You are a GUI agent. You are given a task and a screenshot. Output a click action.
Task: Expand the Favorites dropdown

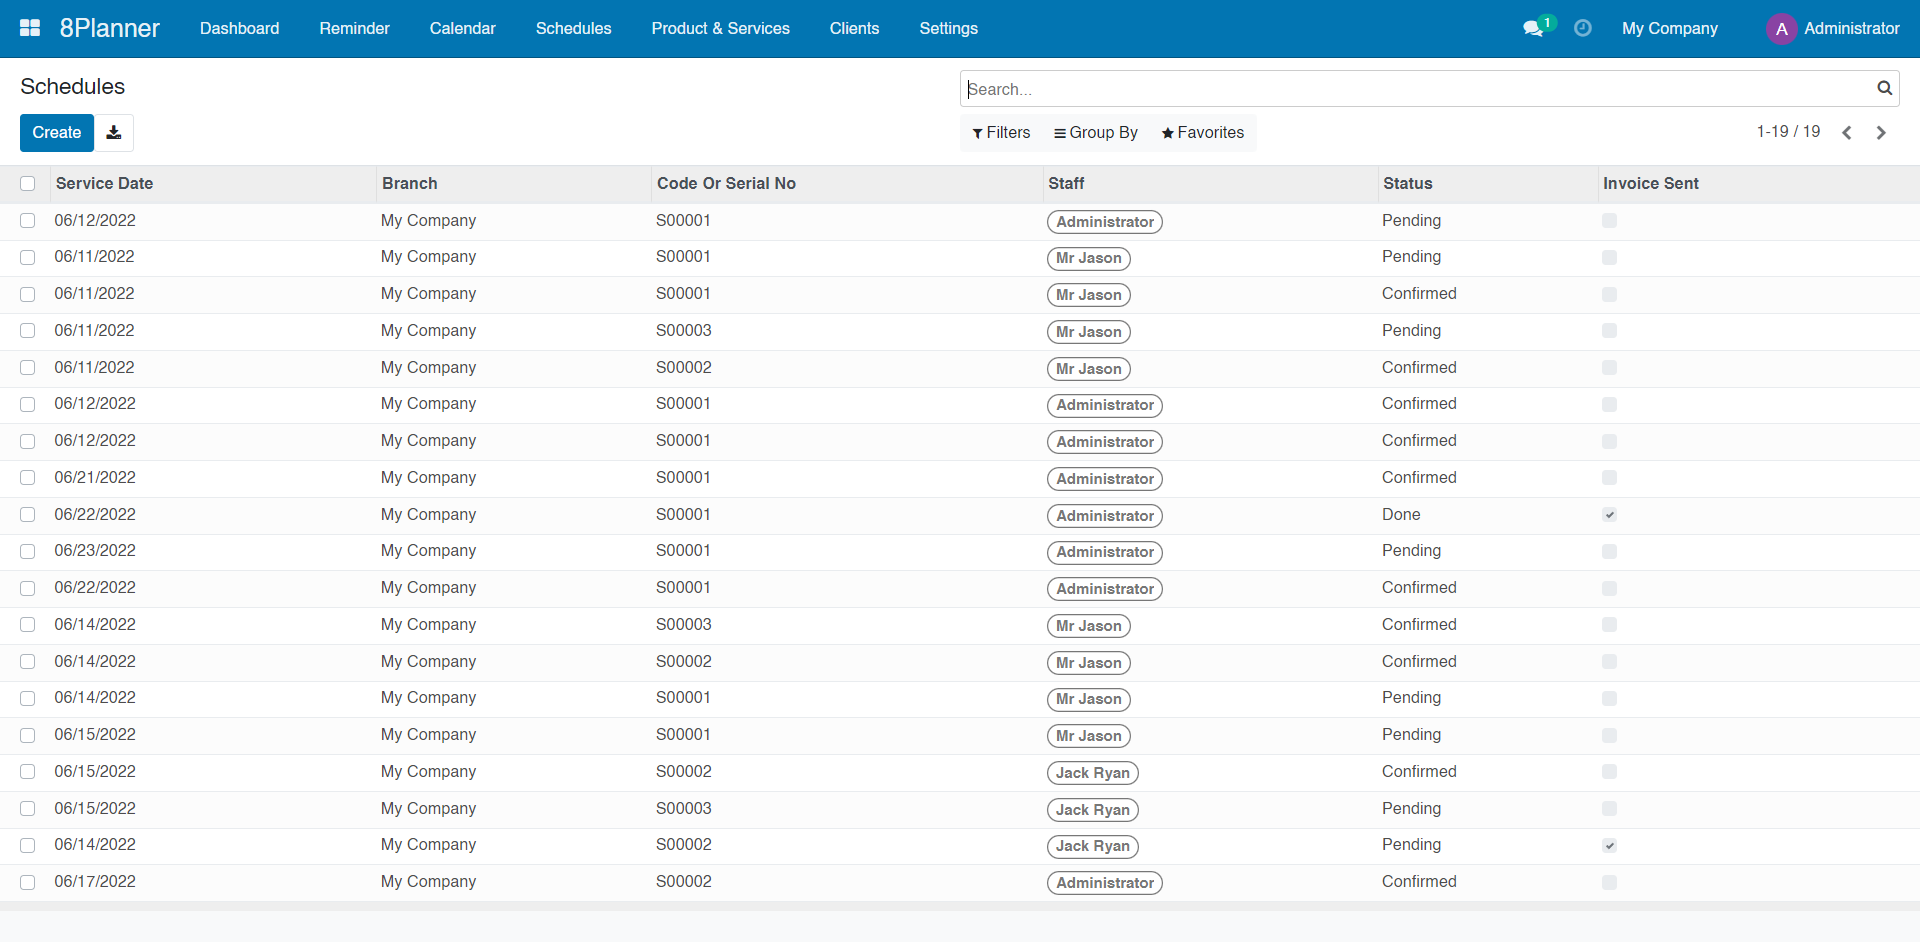1202,132
